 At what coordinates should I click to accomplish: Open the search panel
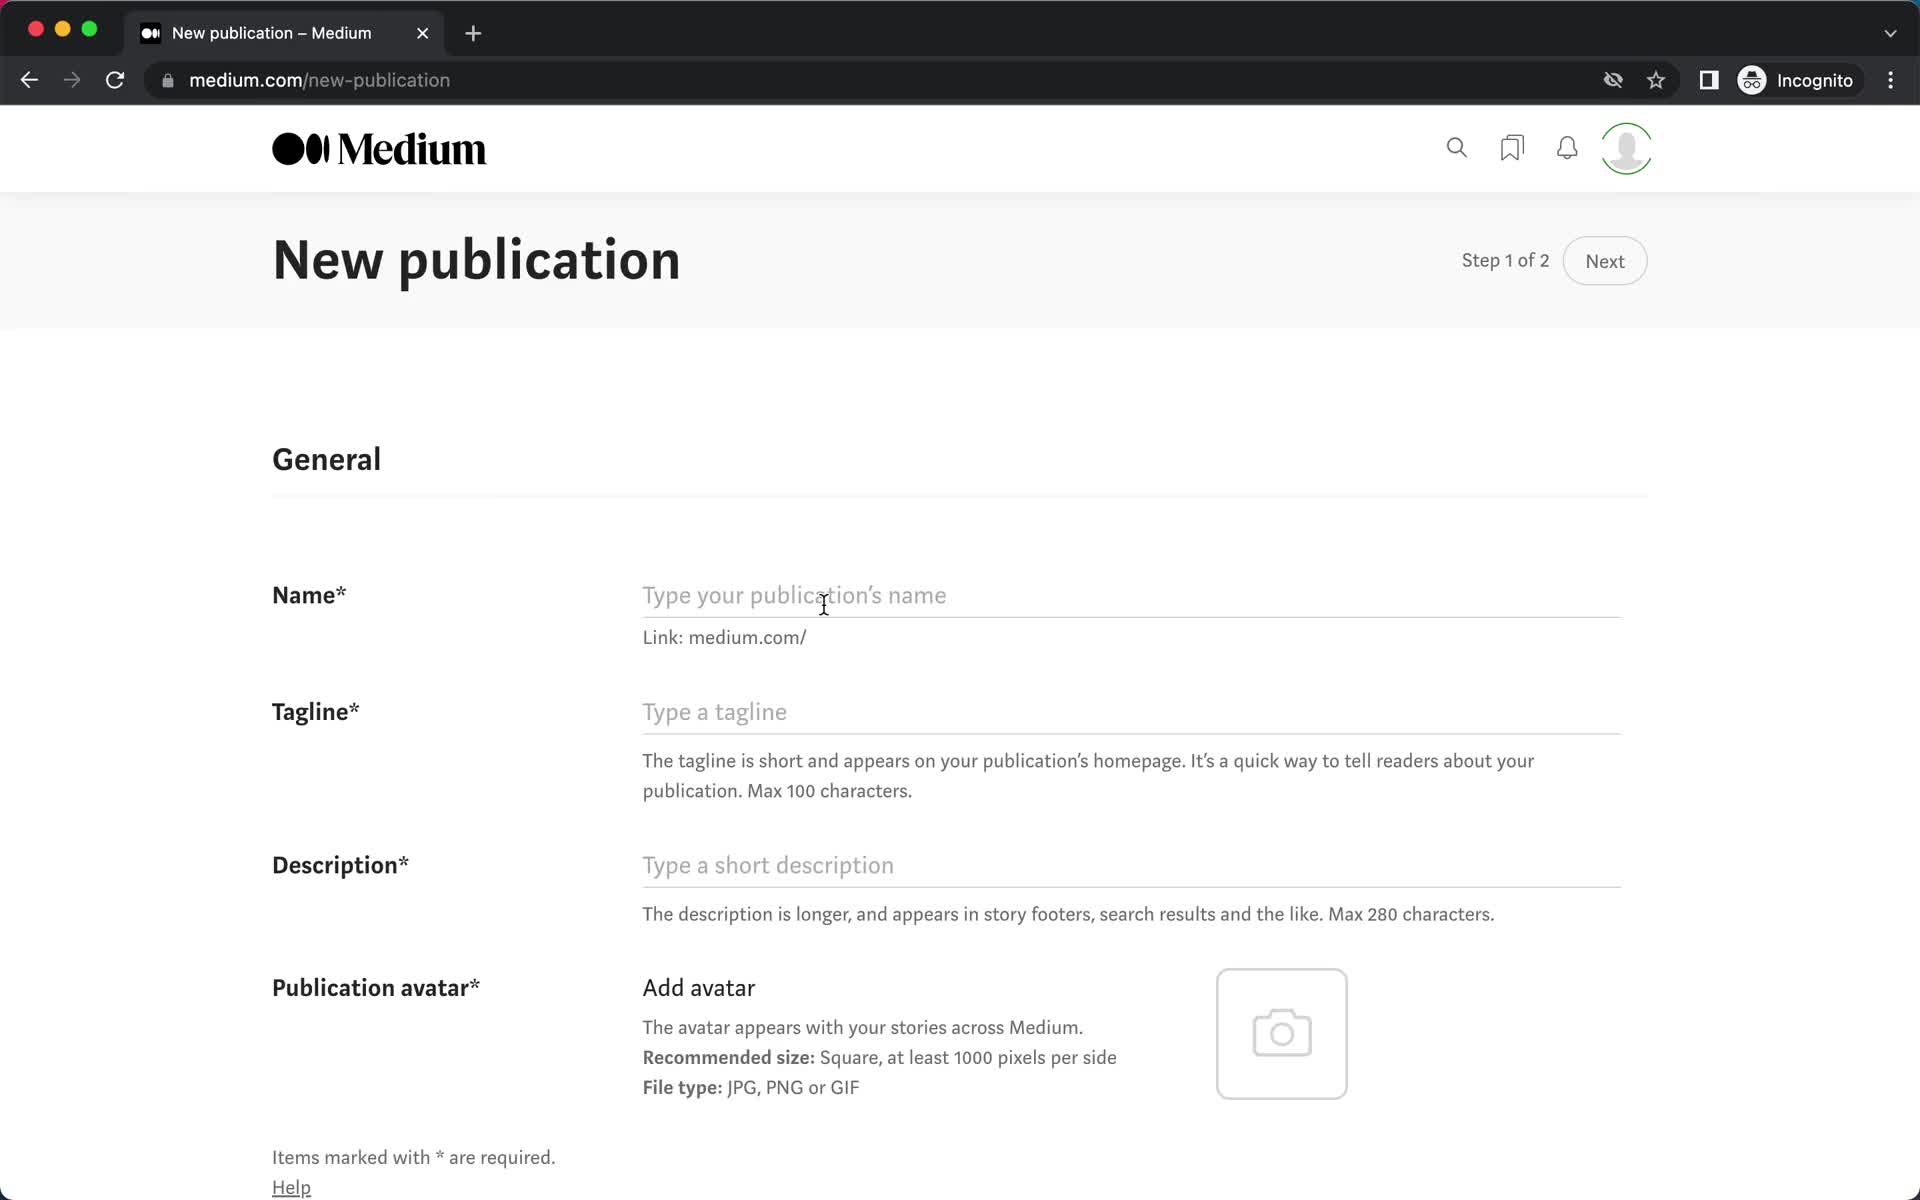(x=1457, y=148)
